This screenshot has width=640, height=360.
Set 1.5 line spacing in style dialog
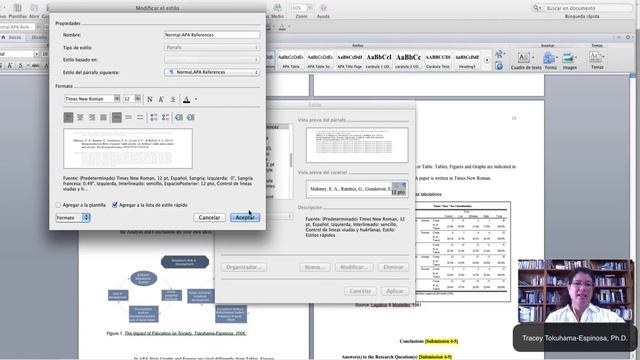[129, 118]
